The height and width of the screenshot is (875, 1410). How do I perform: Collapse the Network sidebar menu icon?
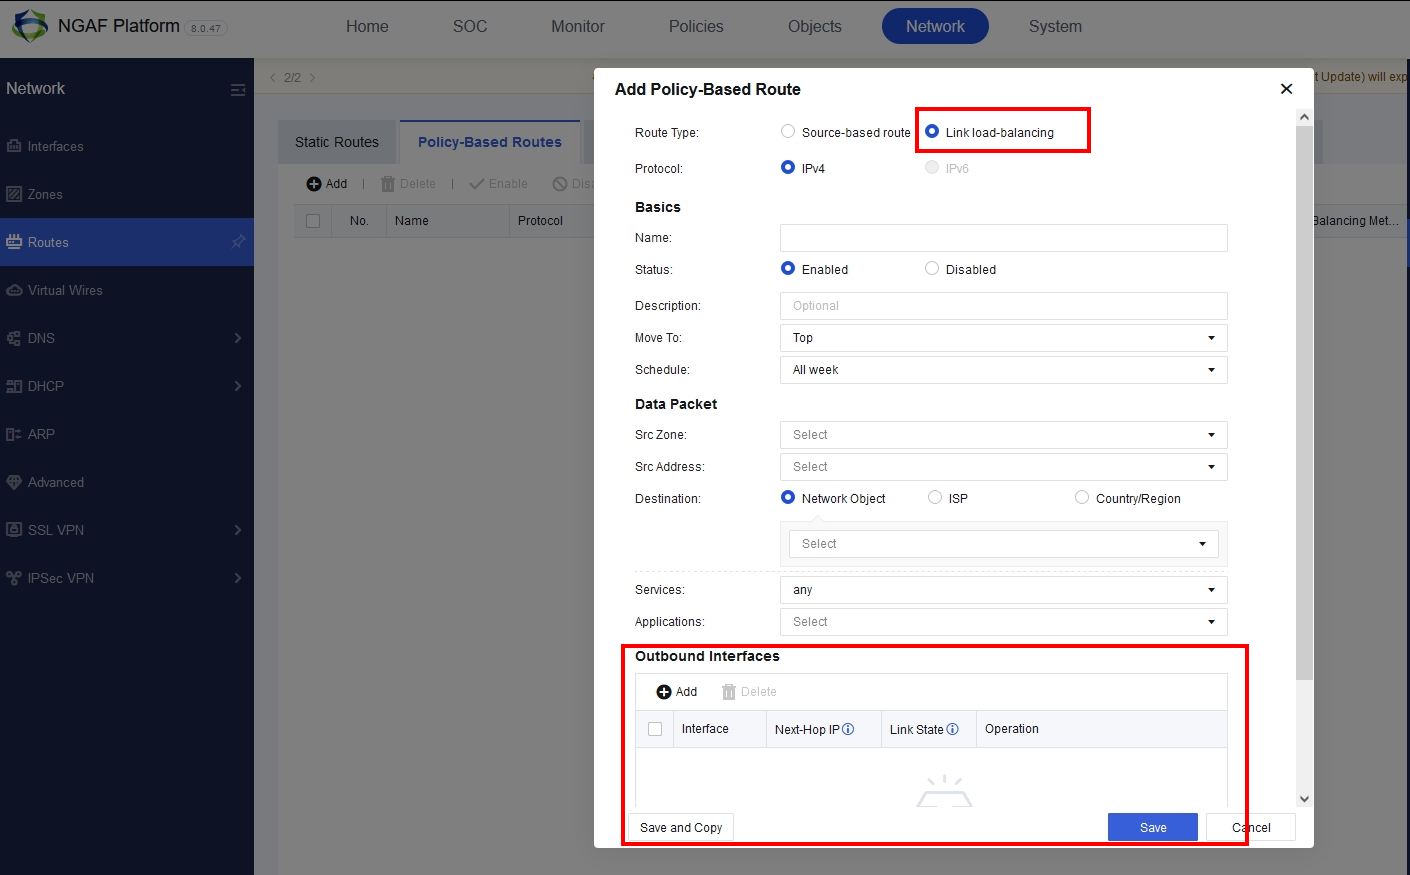coord(238,90)
